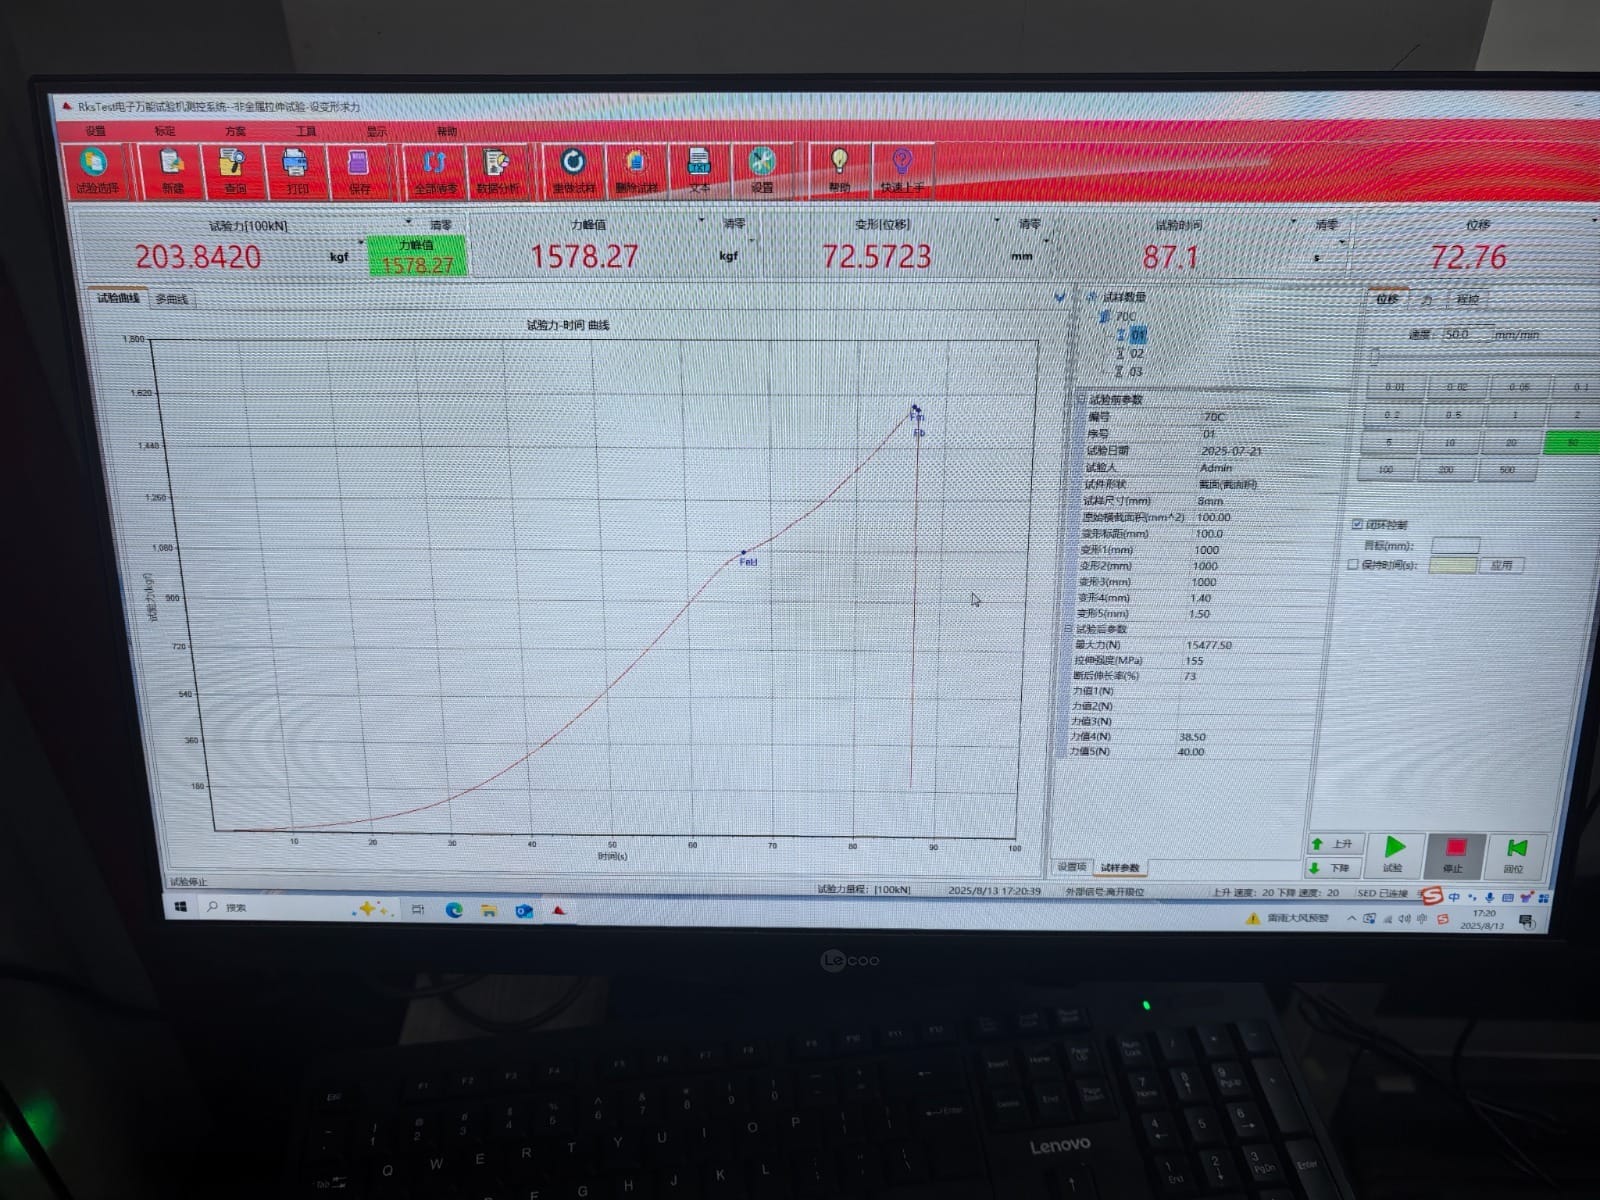
Task: Collapse the 试验后参数 section
Action: (x=1068, y=629)
